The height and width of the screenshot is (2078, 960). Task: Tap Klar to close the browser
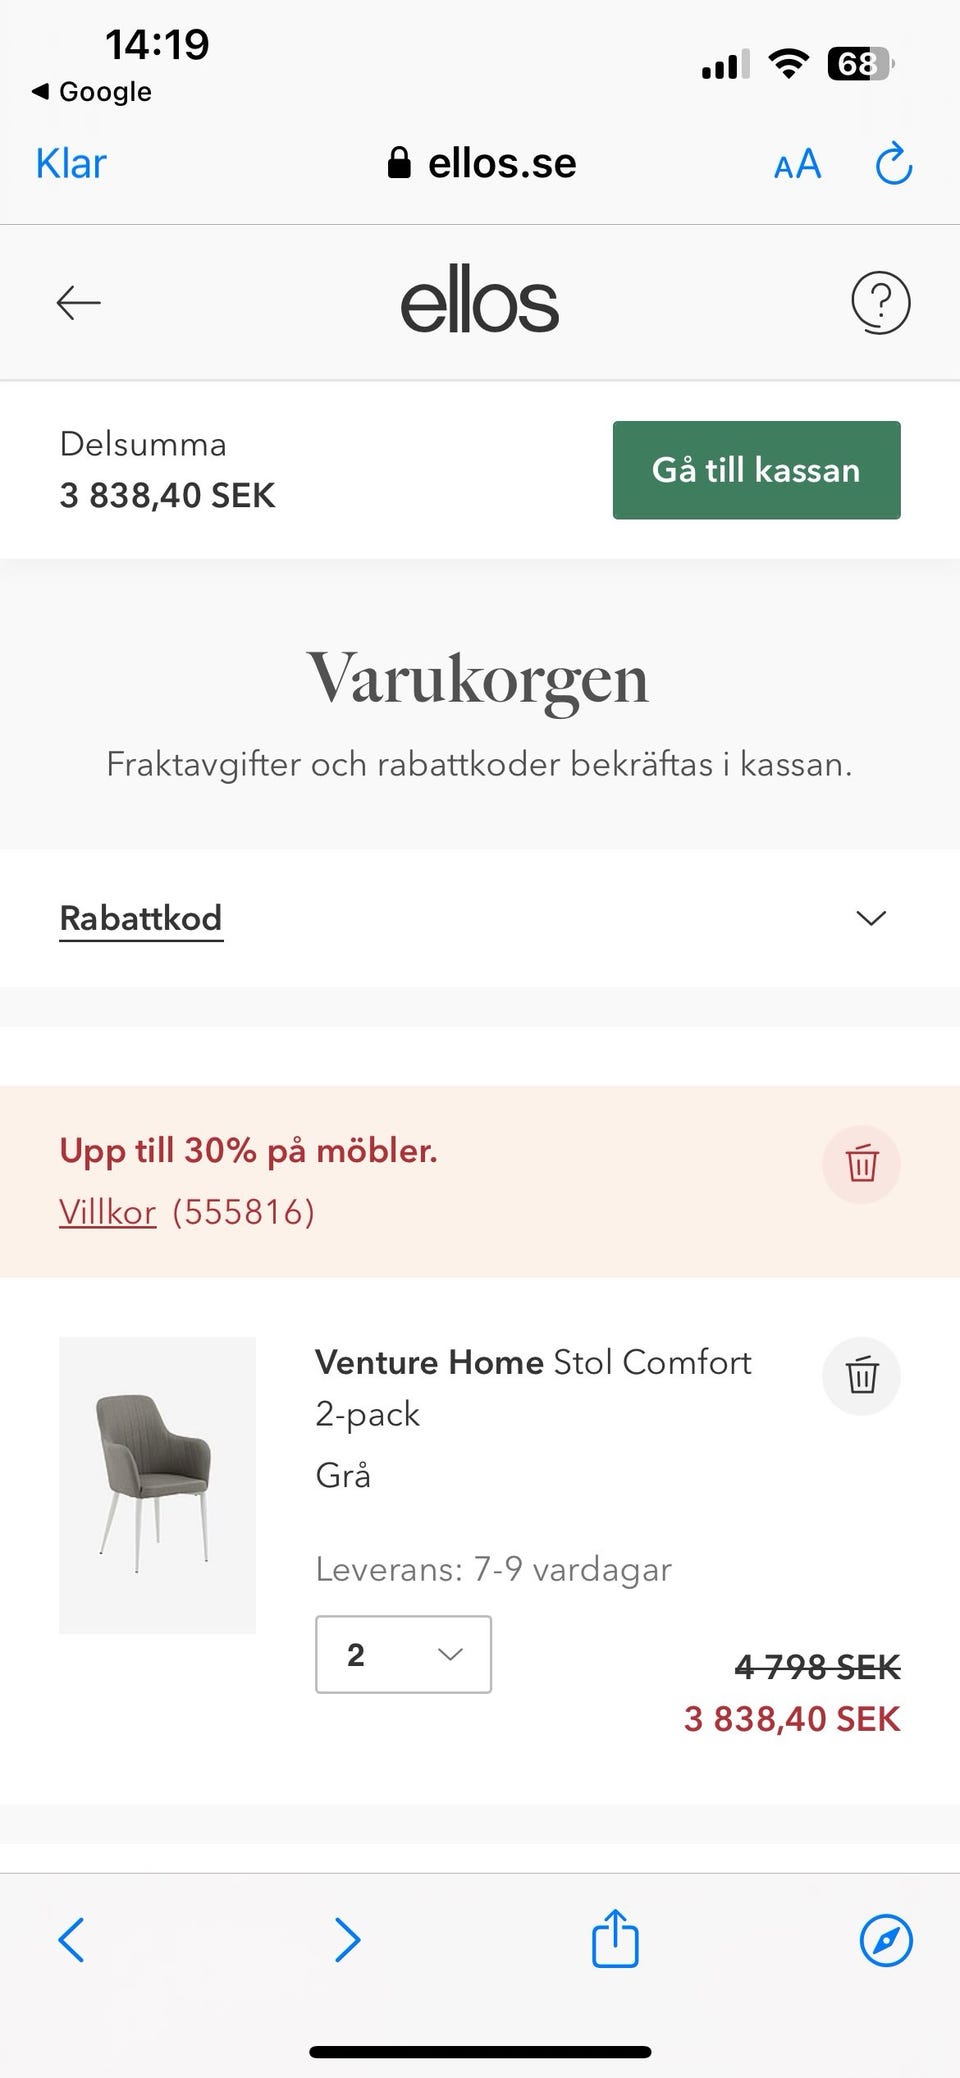(71, 164)
